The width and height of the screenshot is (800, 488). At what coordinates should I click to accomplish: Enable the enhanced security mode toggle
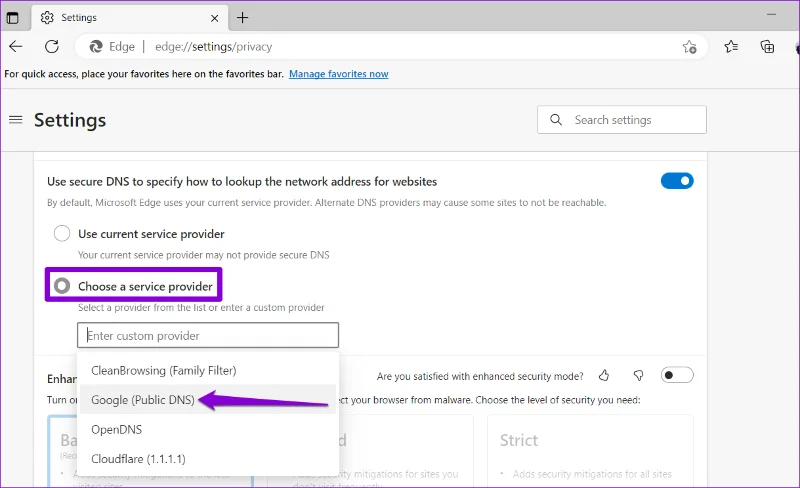677,375
